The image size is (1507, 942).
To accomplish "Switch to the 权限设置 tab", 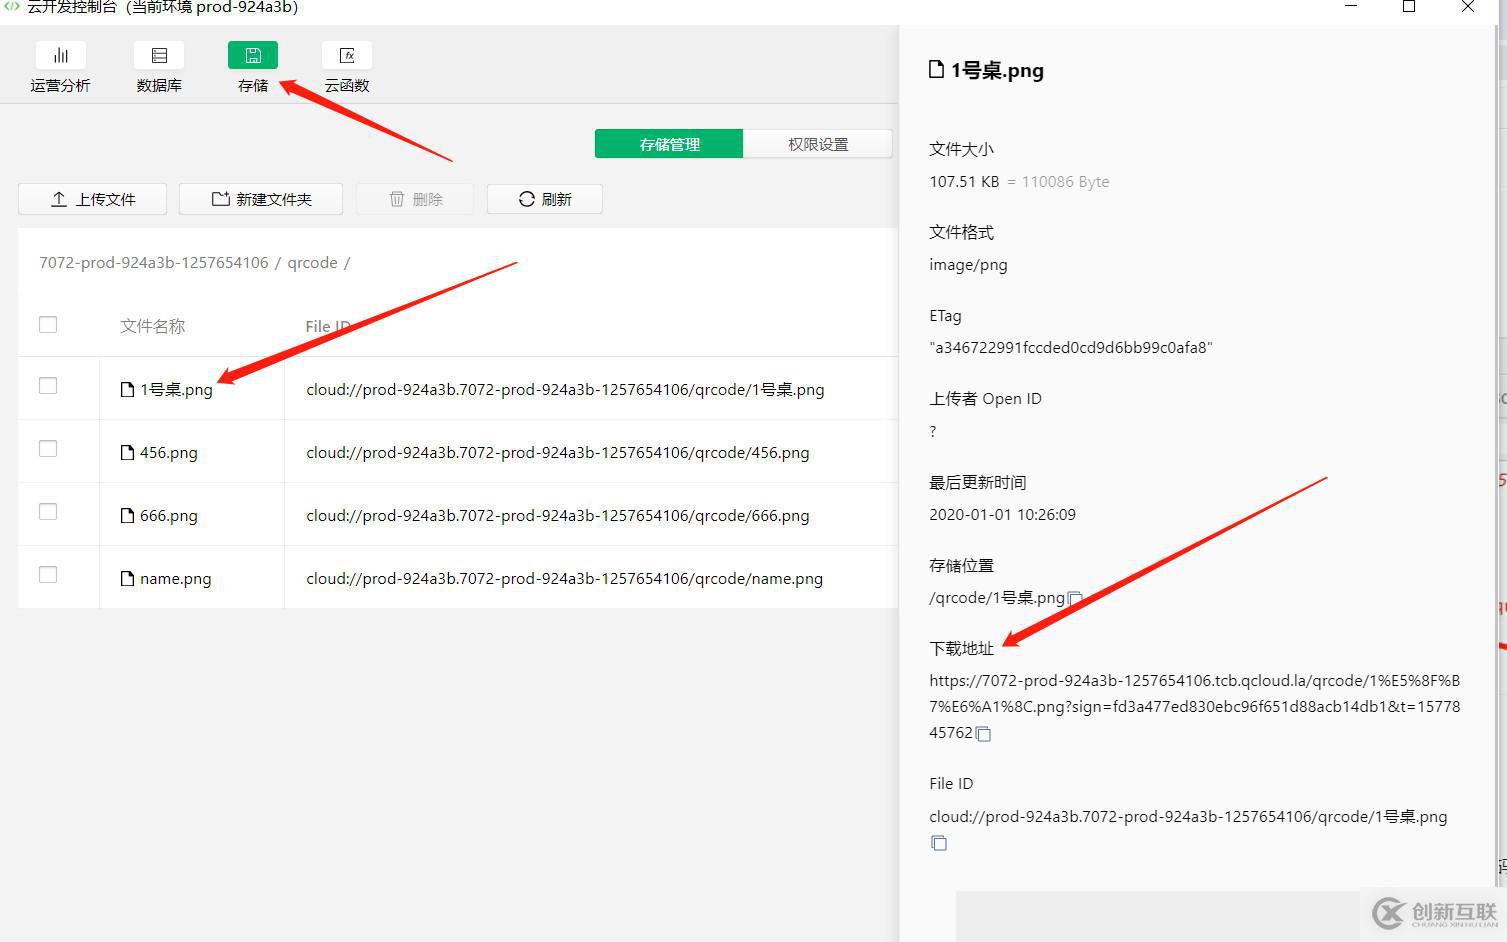I will pyautogui.click(x=818, y=144).
